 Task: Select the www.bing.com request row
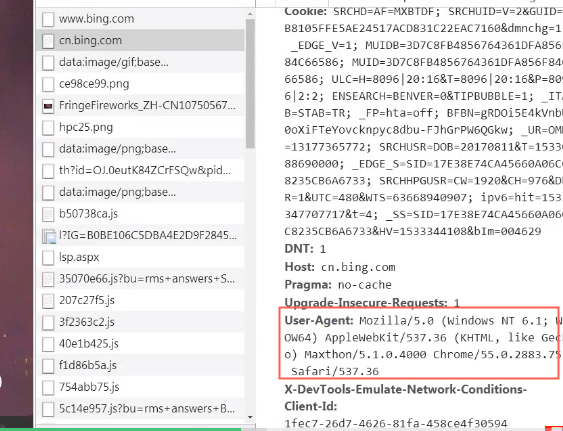[140, 19]
